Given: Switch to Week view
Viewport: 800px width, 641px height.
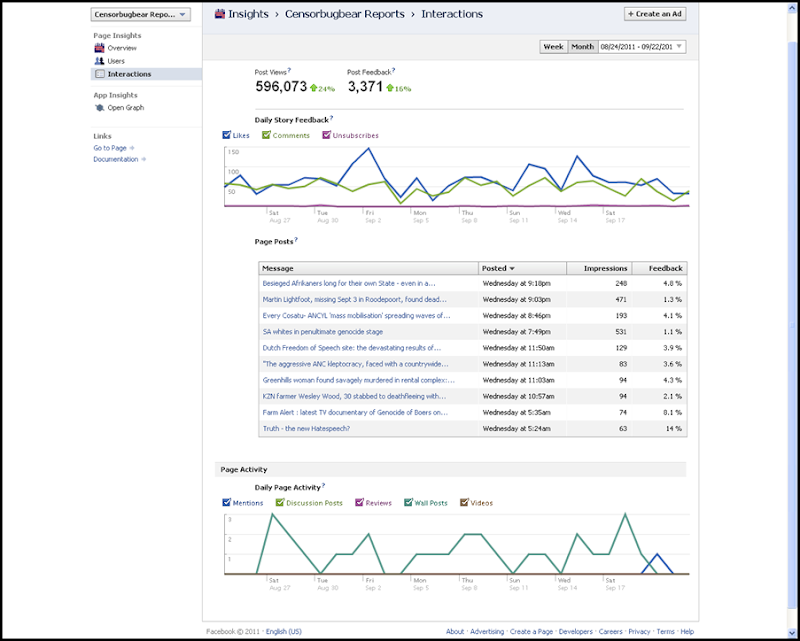Looking at the screenshot, I should coord(554,46).
